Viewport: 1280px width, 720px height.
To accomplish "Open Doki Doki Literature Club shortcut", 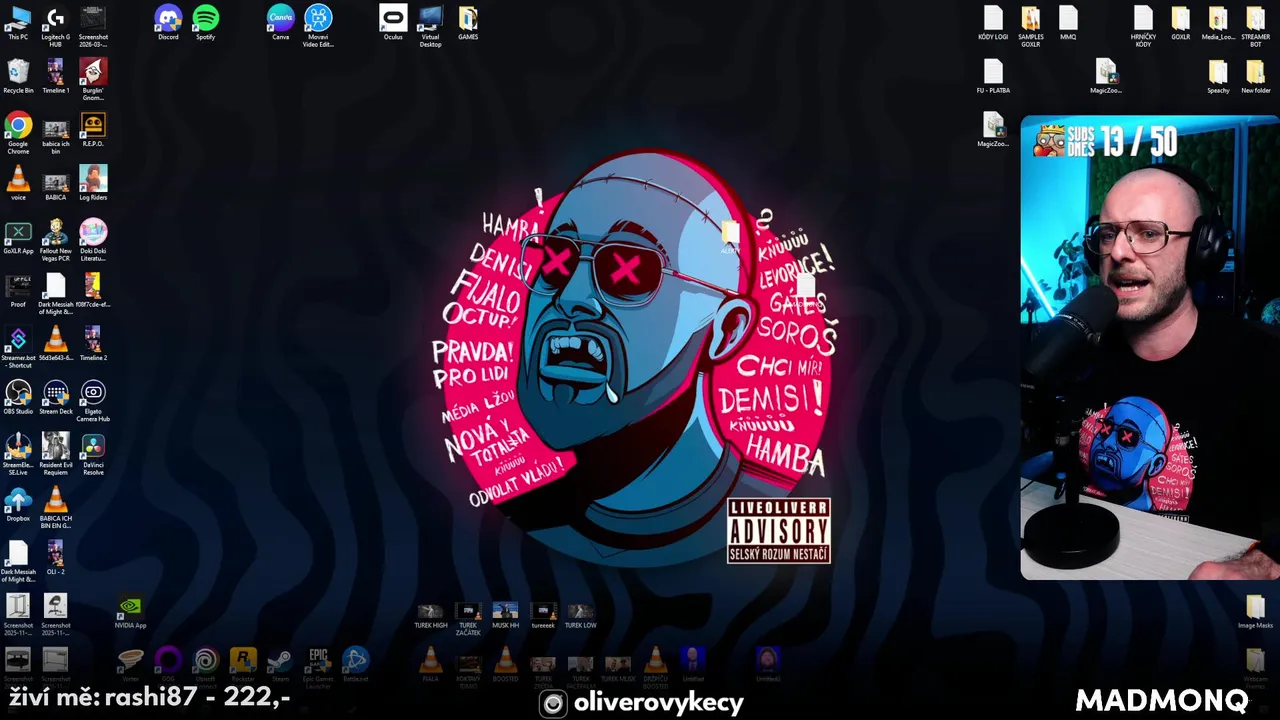I will pos(93,240).
